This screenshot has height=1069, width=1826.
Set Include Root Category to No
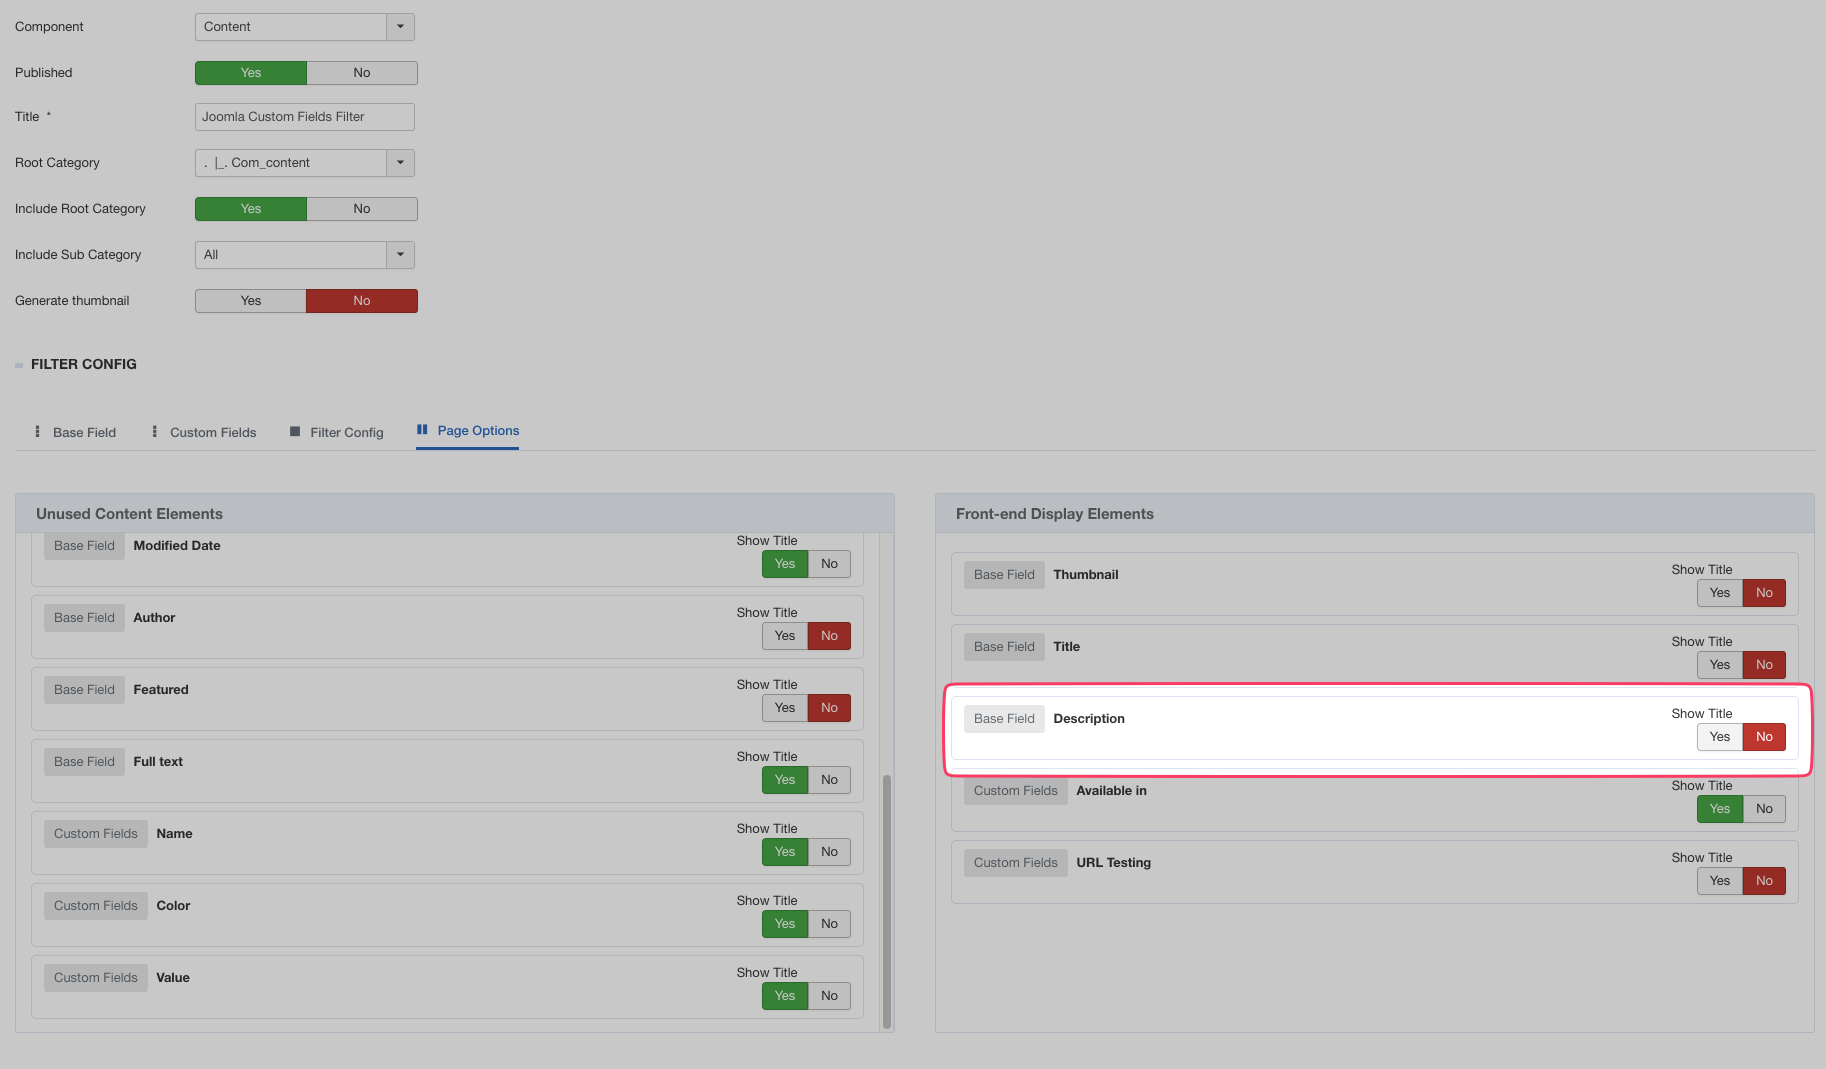(x=362, y=209)
